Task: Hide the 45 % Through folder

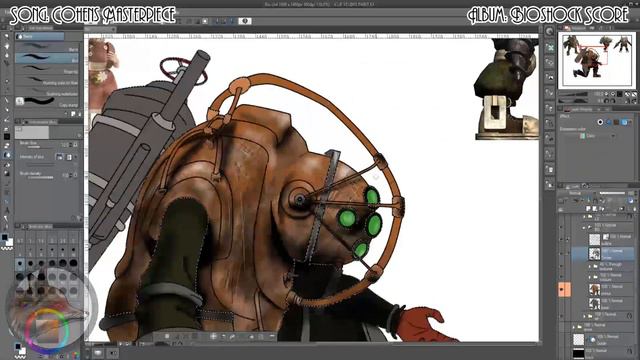Action: 561,267
